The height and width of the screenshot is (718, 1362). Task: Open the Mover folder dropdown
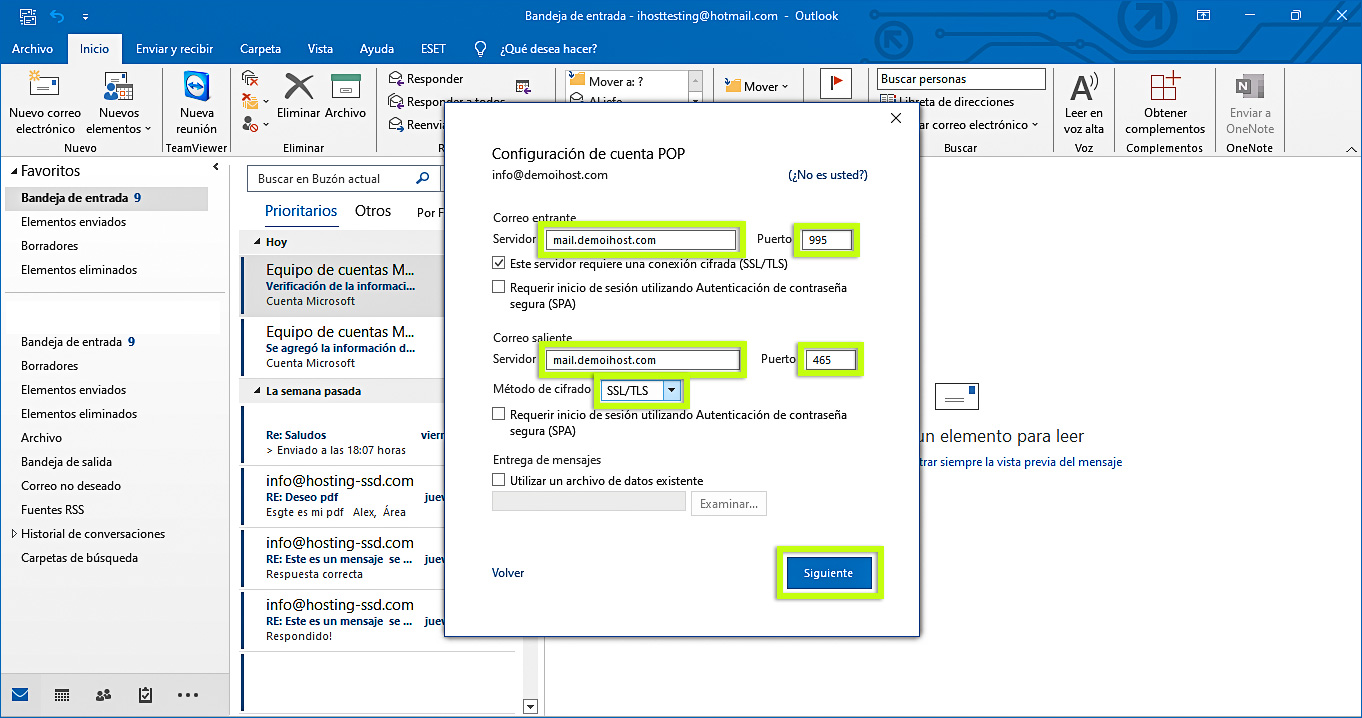pos(757,87)
